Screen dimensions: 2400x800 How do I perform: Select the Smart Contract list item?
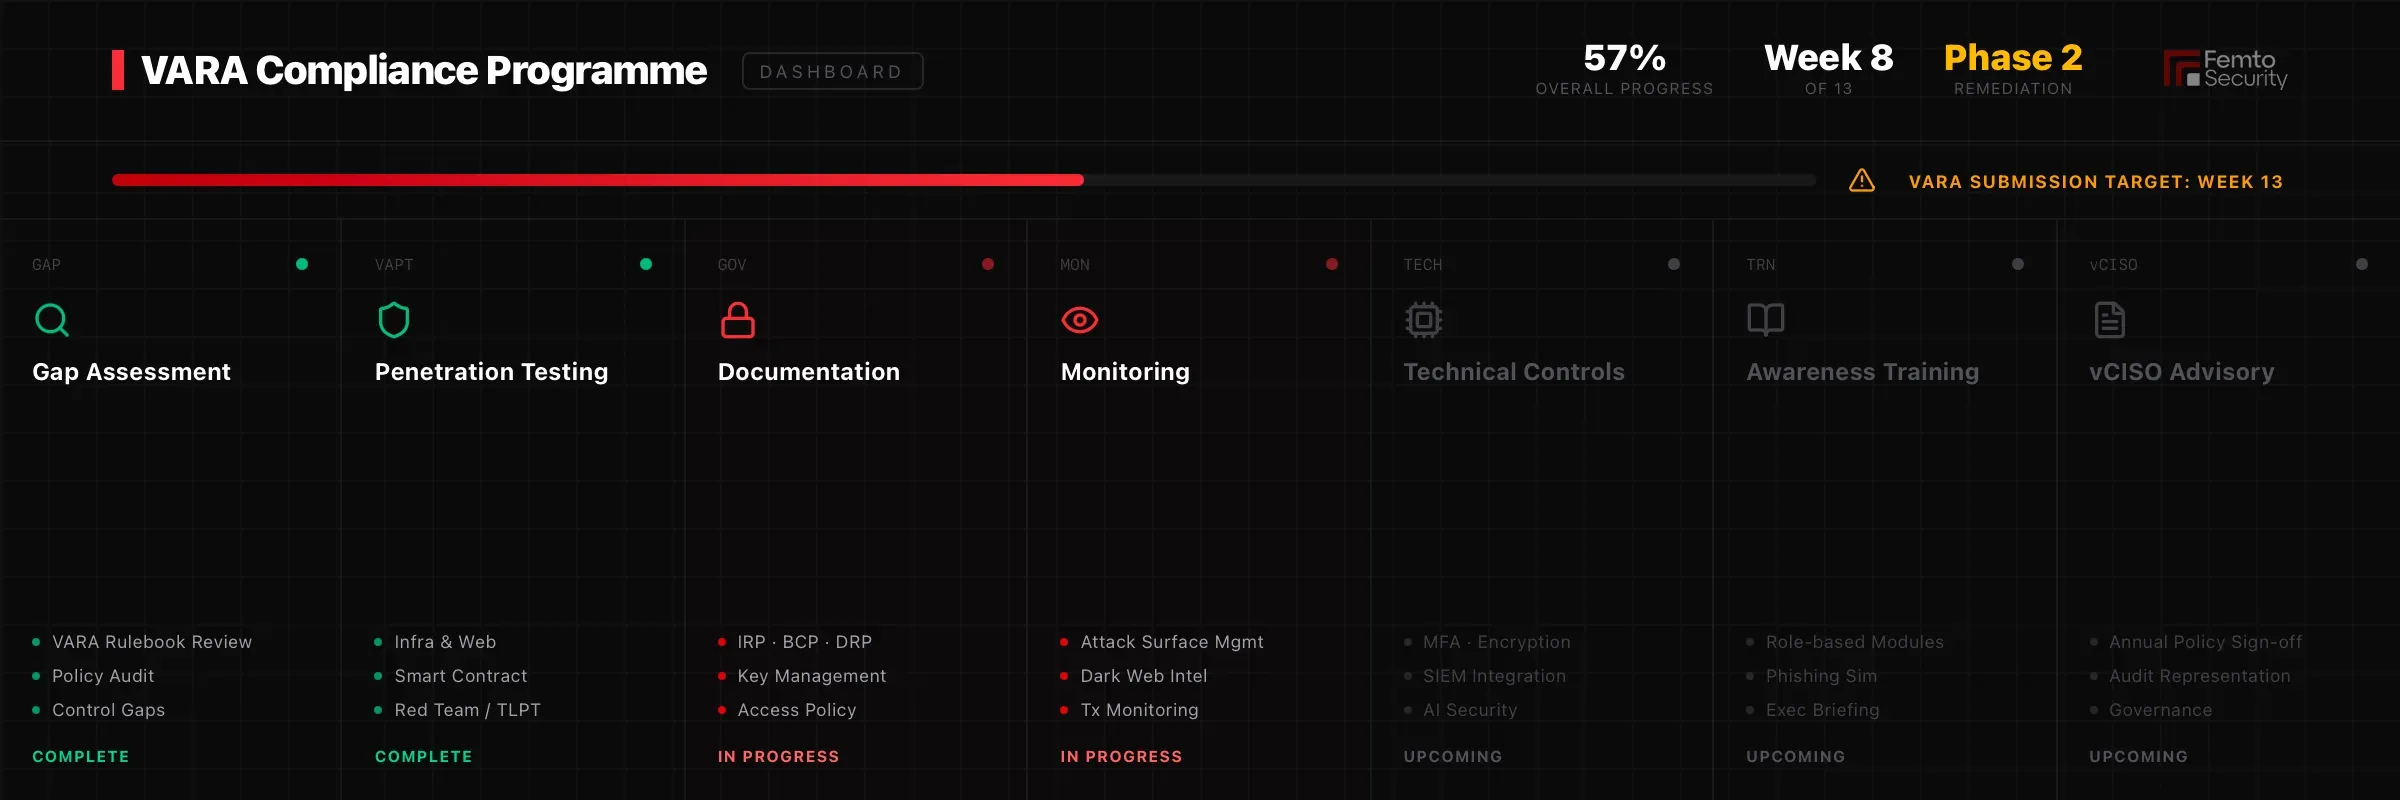(x=460, y=676)
